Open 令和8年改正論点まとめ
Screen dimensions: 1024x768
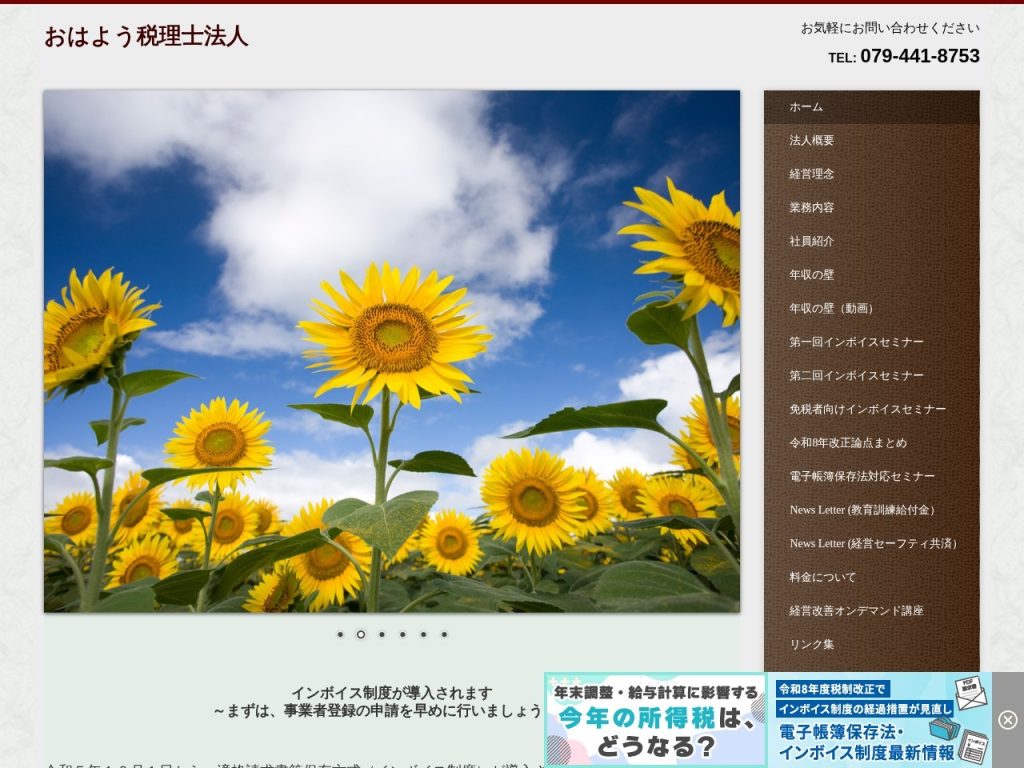(x=872, y=443)
